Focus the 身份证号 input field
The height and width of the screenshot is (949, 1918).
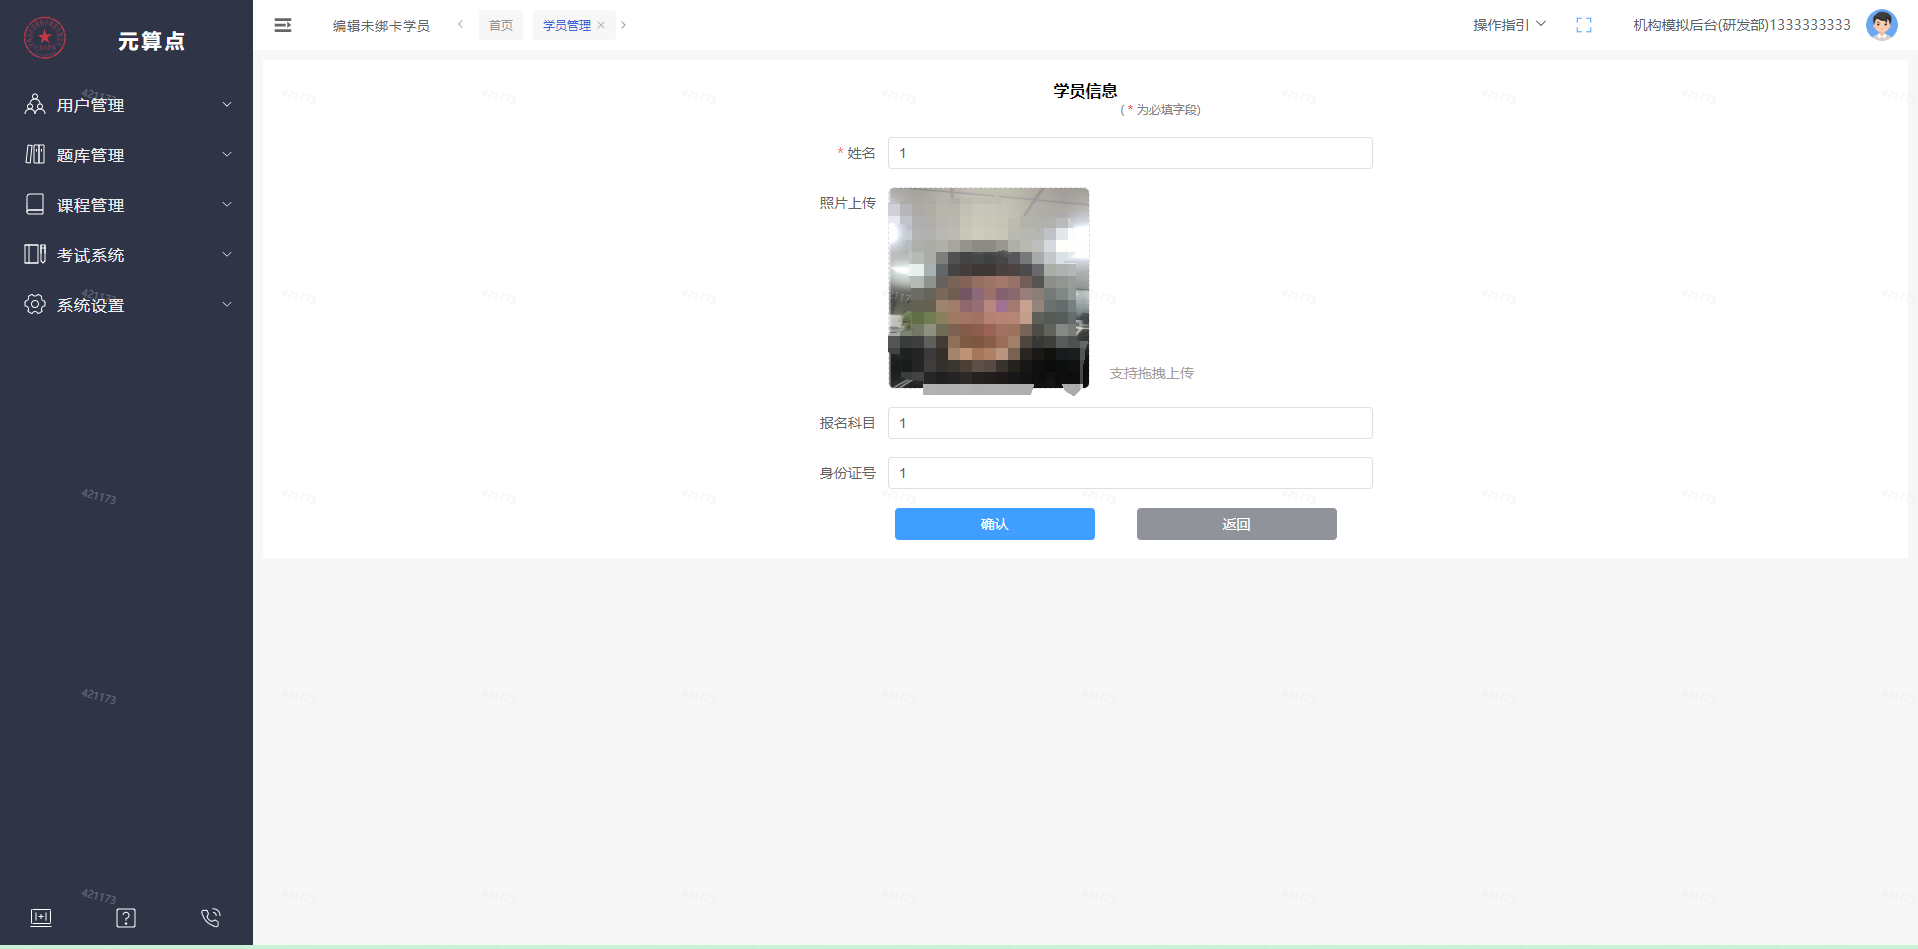pos(1130,473)
